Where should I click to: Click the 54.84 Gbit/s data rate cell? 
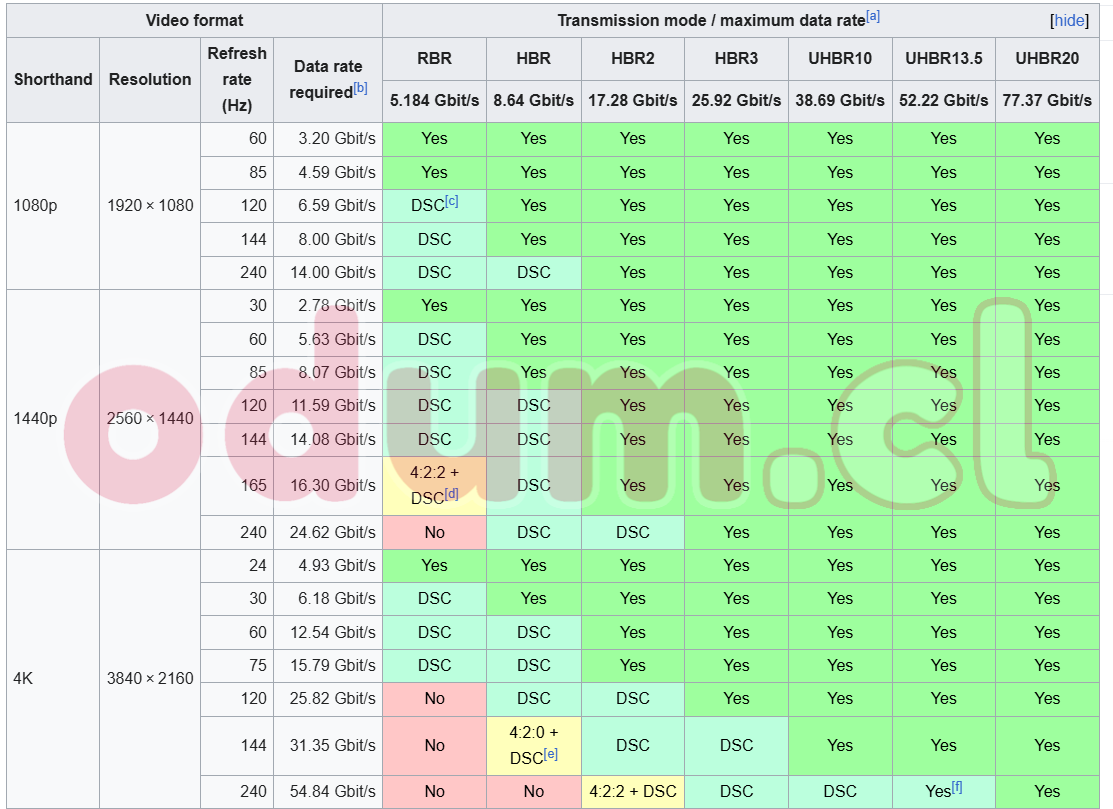pyautogui.click(x=328, y=791)
